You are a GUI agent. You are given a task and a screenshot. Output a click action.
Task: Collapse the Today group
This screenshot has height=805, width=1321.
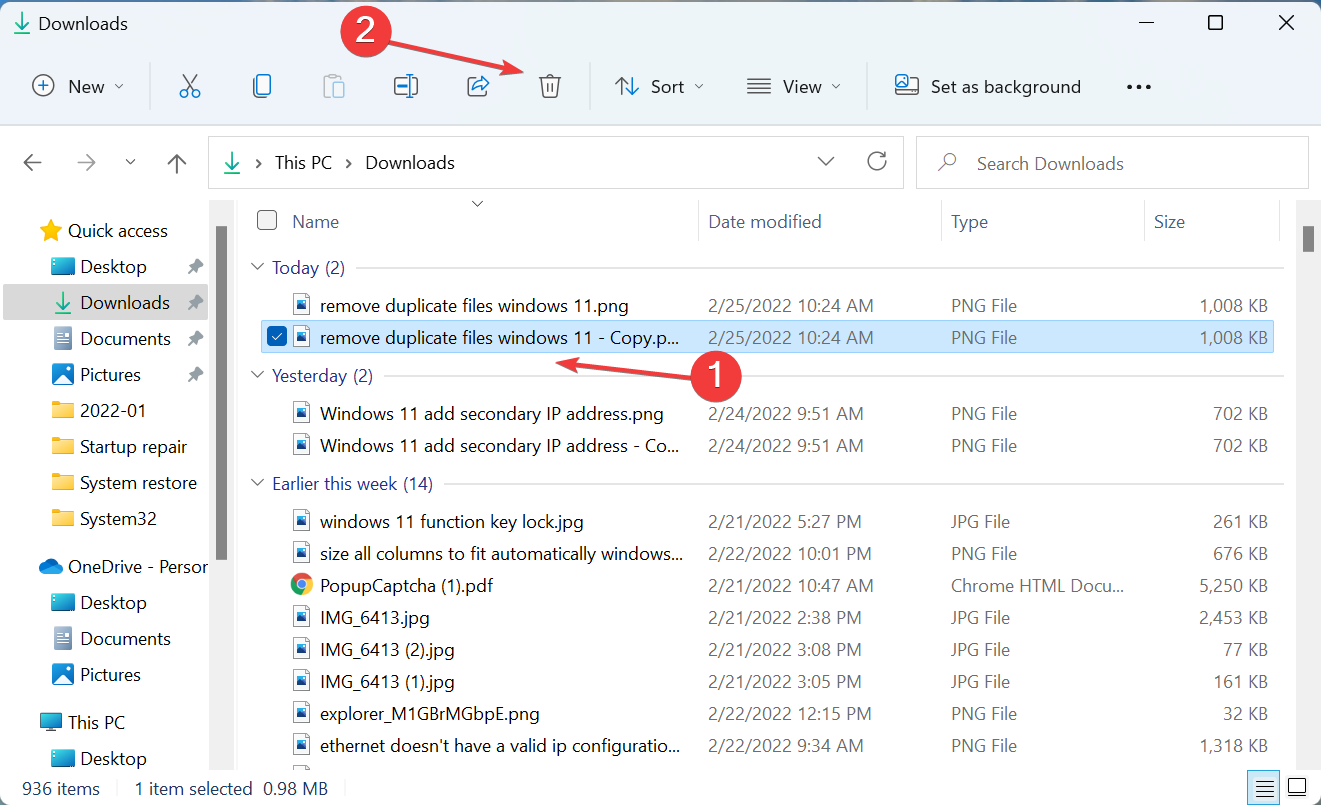(257, 268)
